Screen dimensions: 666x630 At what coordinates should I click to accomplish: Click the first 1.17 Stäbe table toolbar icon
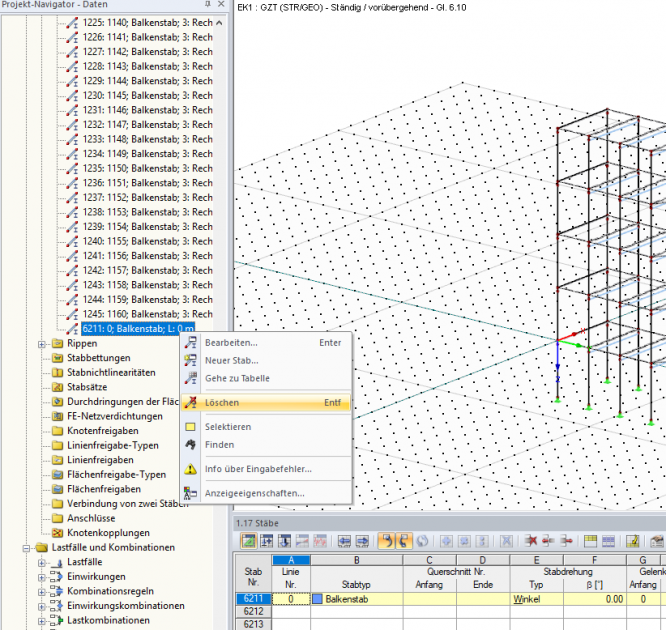(x=248, y=541)
